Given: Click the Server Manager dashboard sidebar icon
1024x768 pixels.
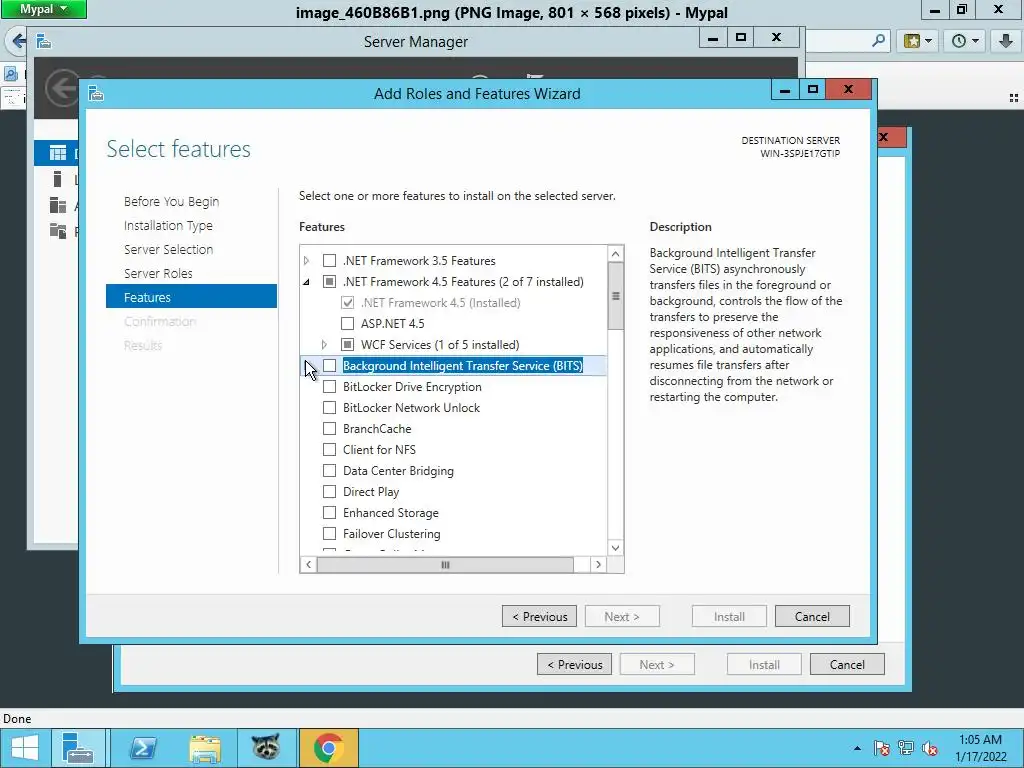Looking at the screenshot, I should (57, 153).
